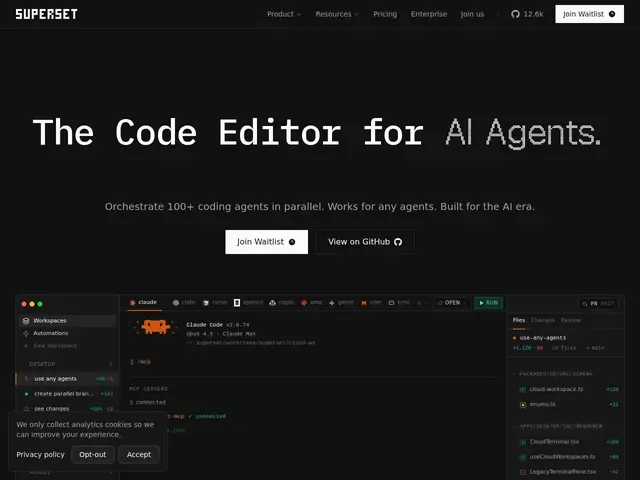Select the Workspaces icon in the sidebar

26,321
